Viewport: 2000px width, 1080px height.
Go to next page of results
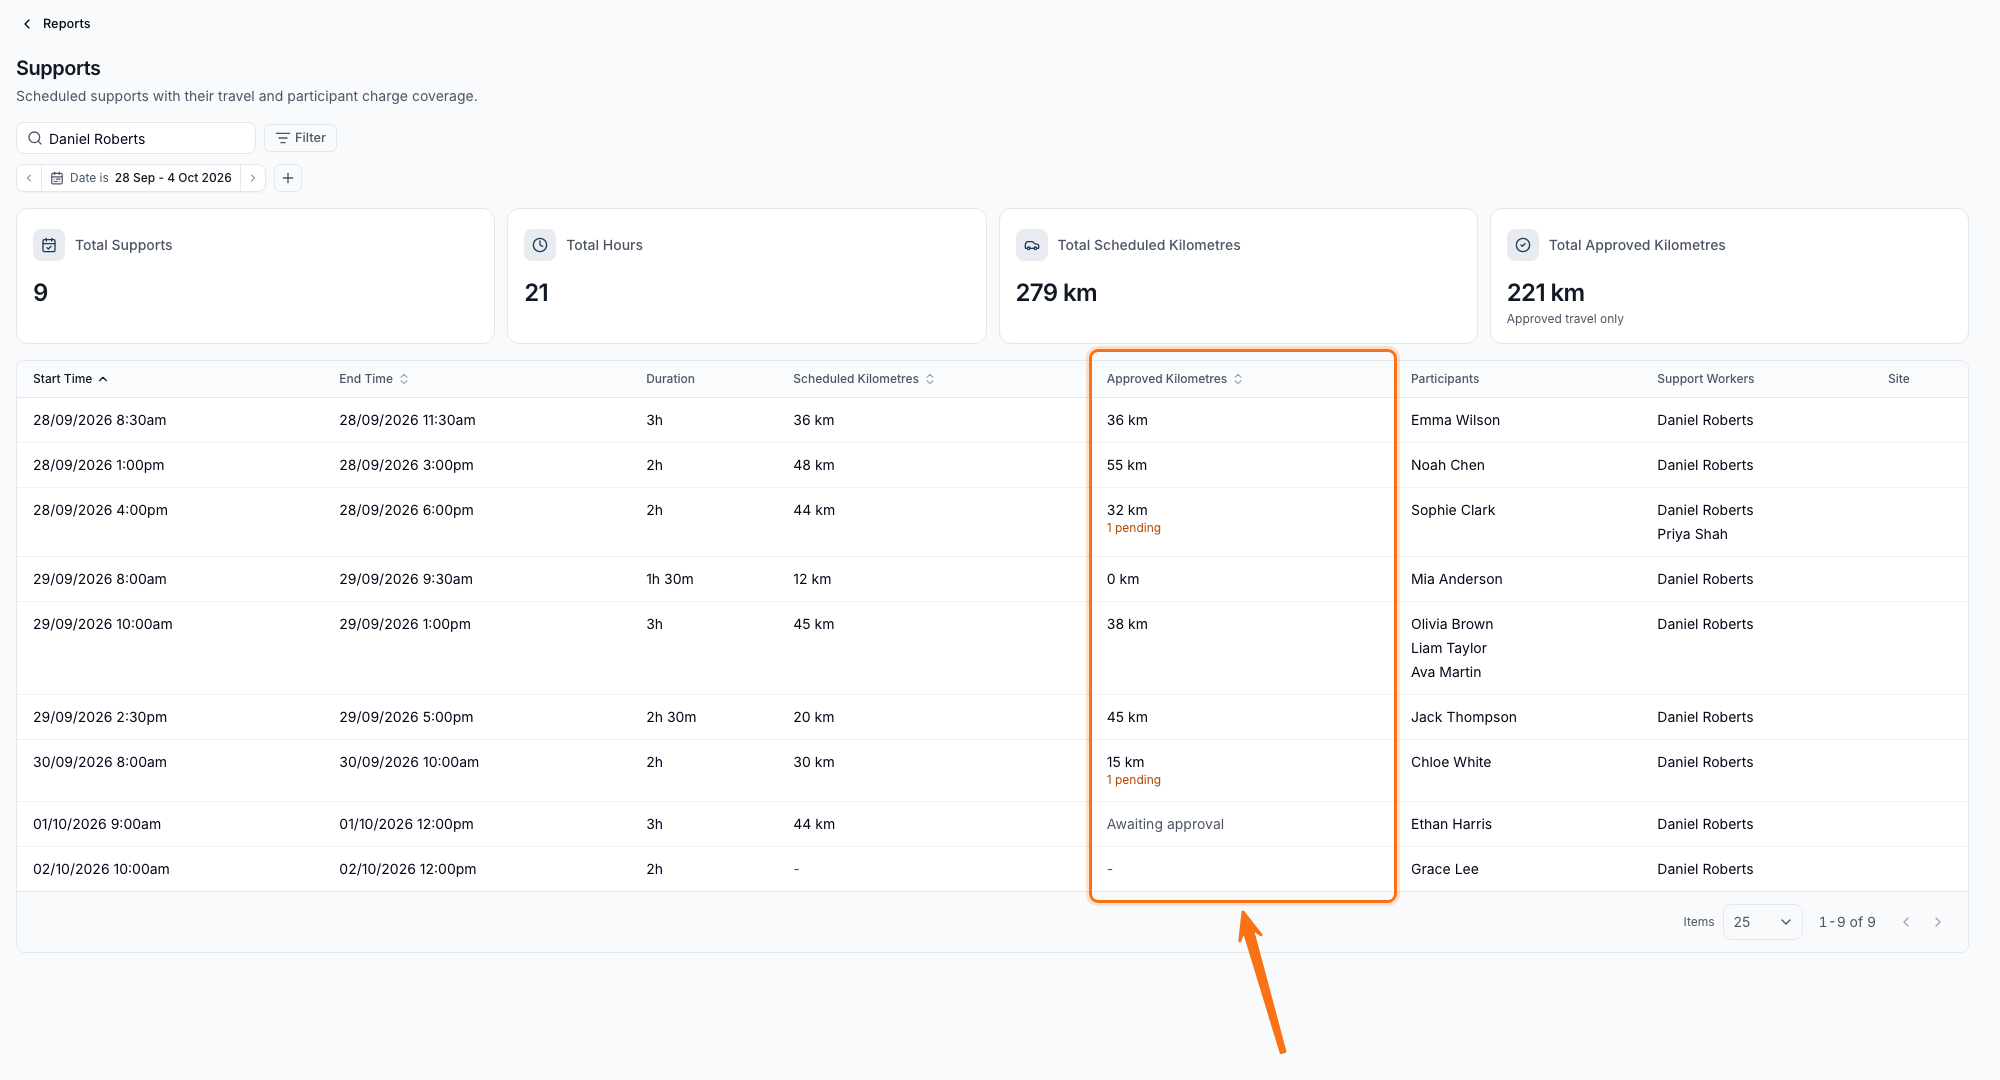click(1938, 922)
